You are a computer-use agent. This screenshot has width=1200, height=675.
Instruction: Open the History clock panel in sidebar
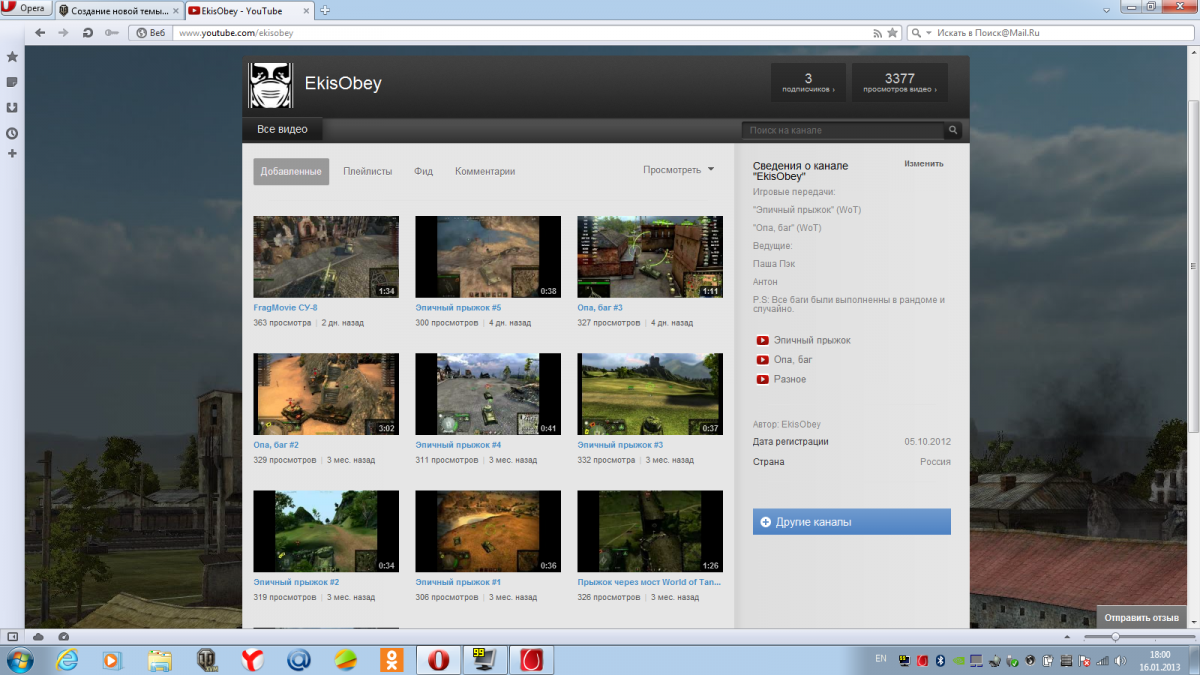13,133
